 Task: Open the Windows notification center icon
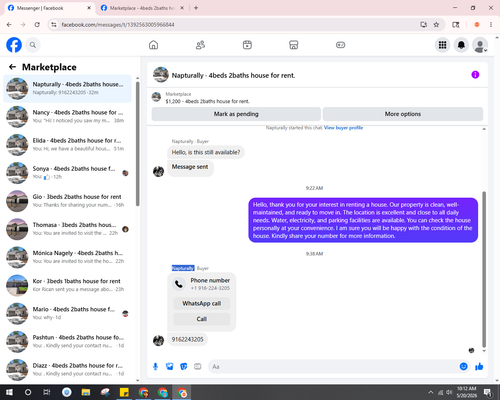pyautogui.click(x=488, y=392)
